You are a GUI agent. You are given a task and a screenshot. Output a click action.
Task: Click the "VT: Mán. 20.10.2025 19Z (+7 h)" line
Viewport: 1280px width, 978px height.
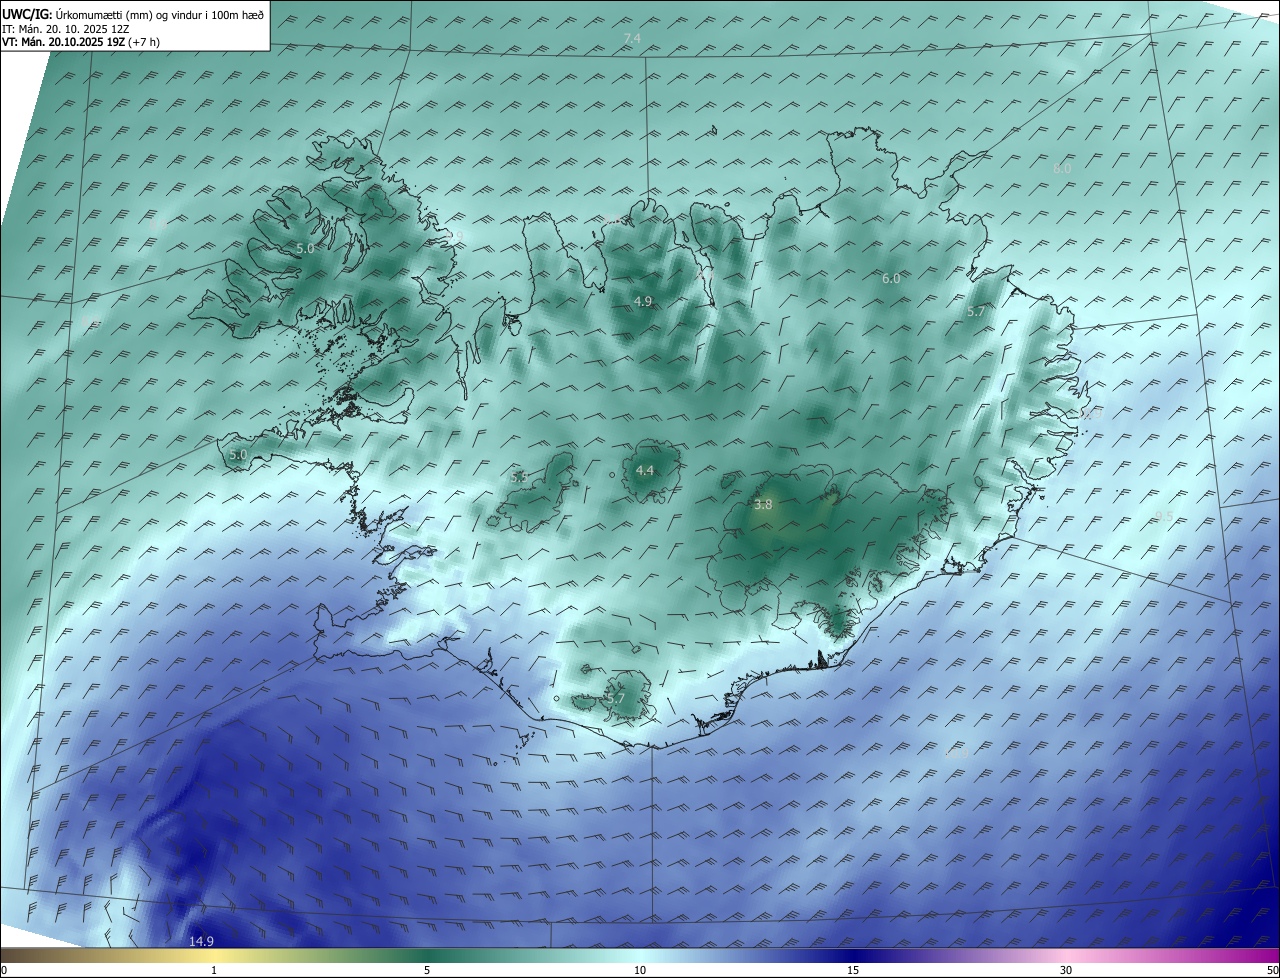click(80, 42)
